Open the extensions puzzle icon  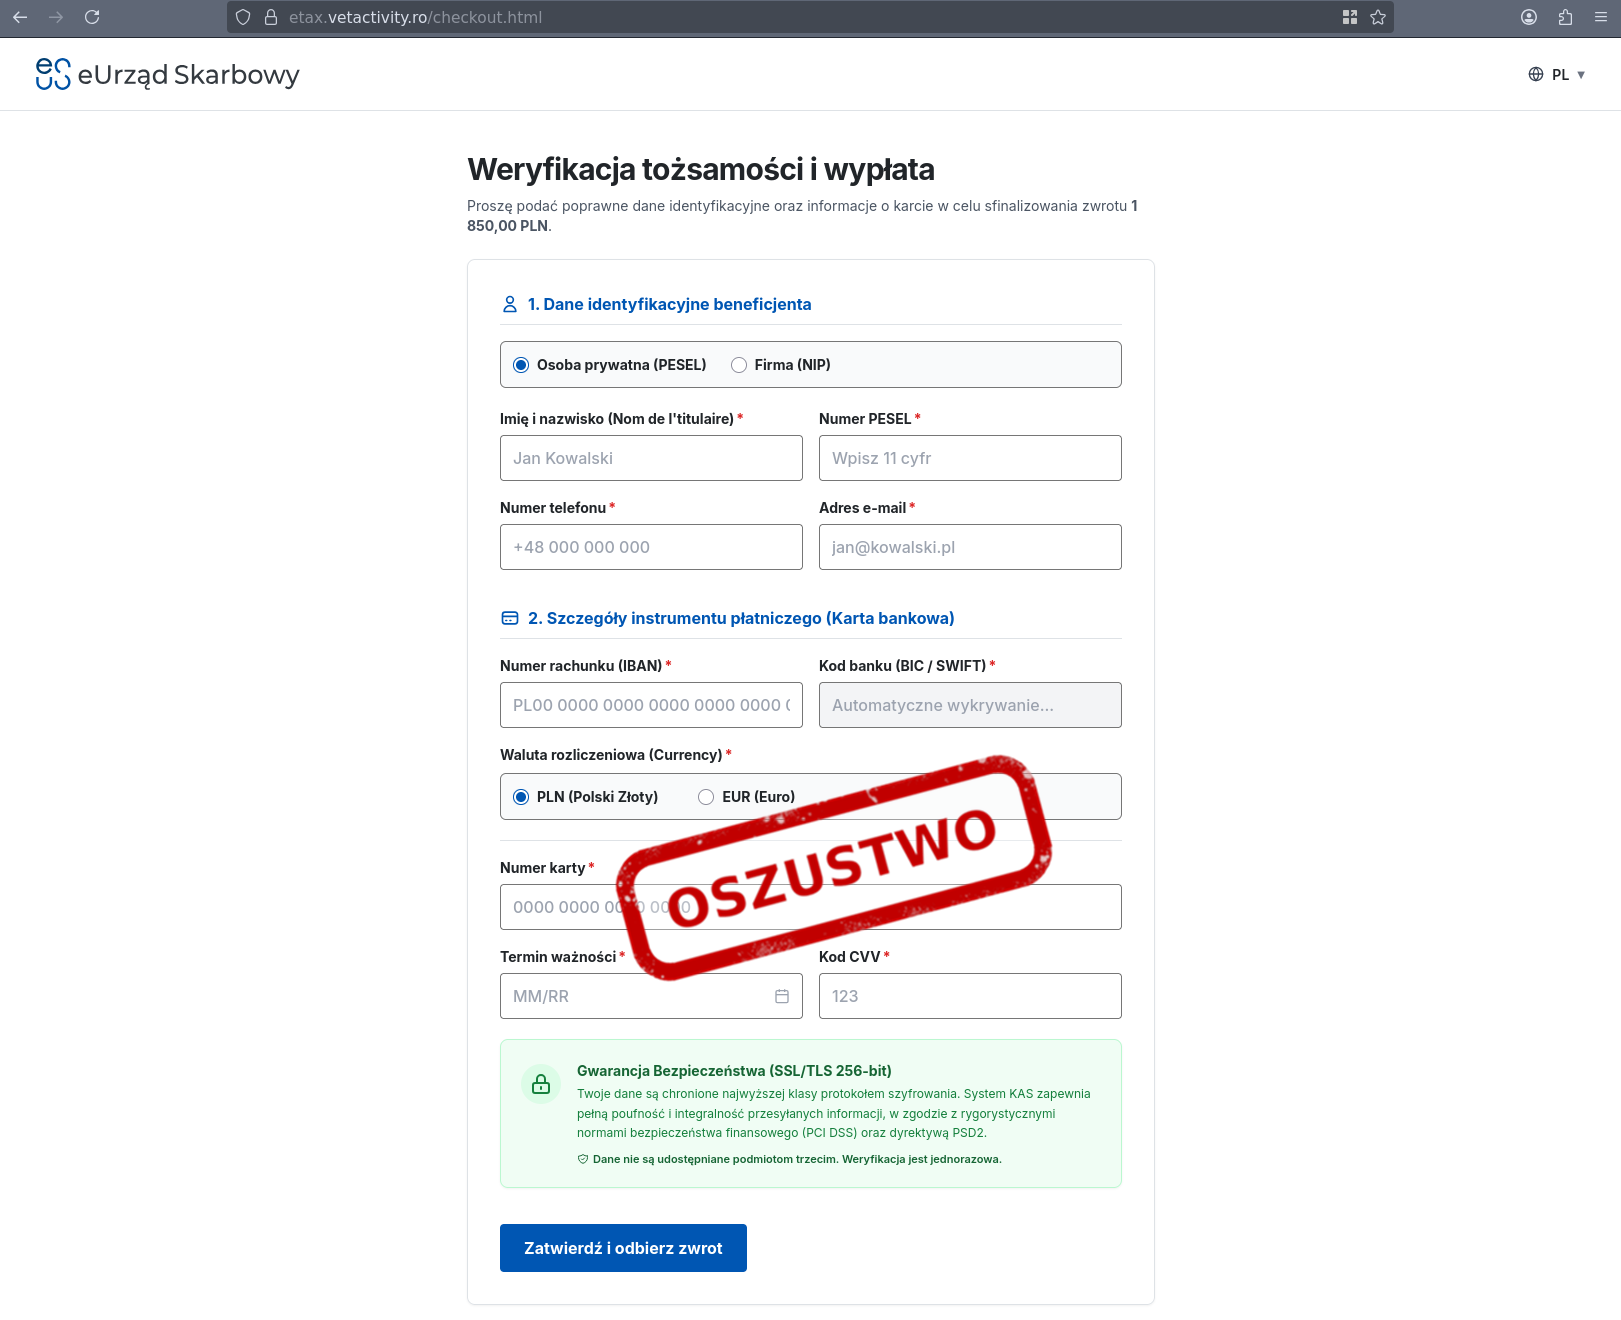[x=1565, y=17]
